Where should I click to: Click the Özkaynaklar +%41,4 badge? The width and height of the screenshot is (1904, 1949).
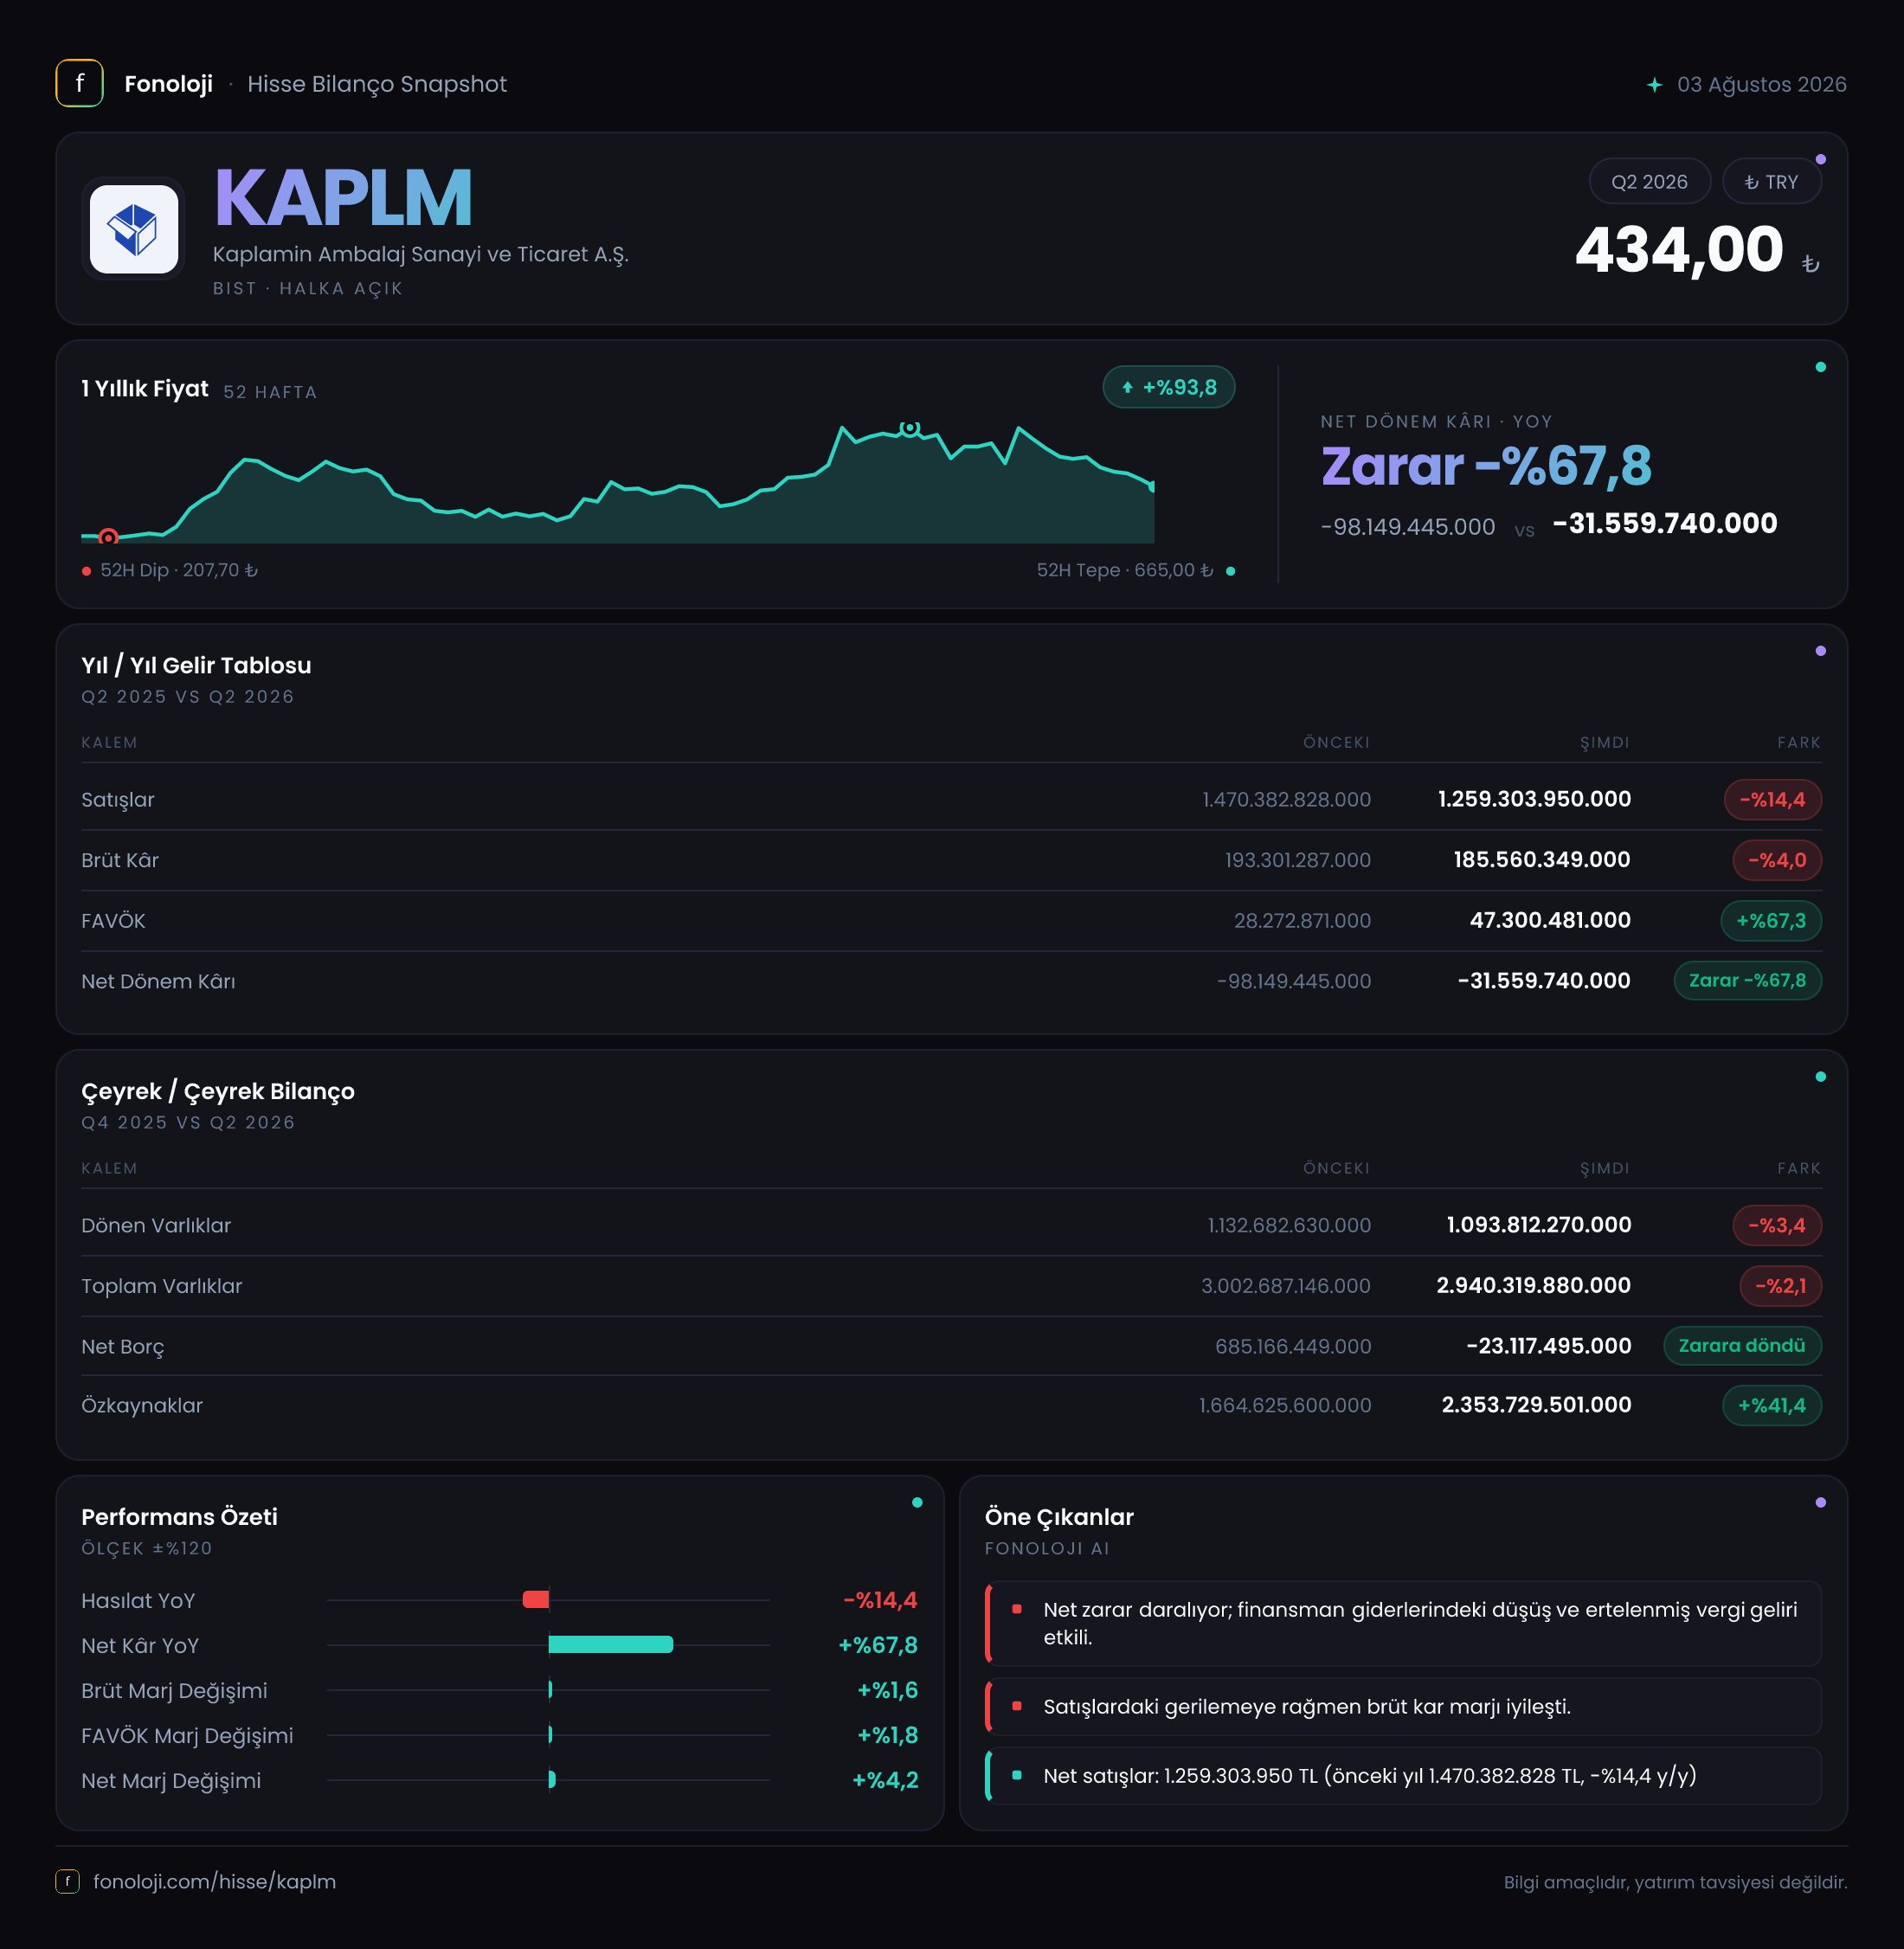(1771, 1405)
